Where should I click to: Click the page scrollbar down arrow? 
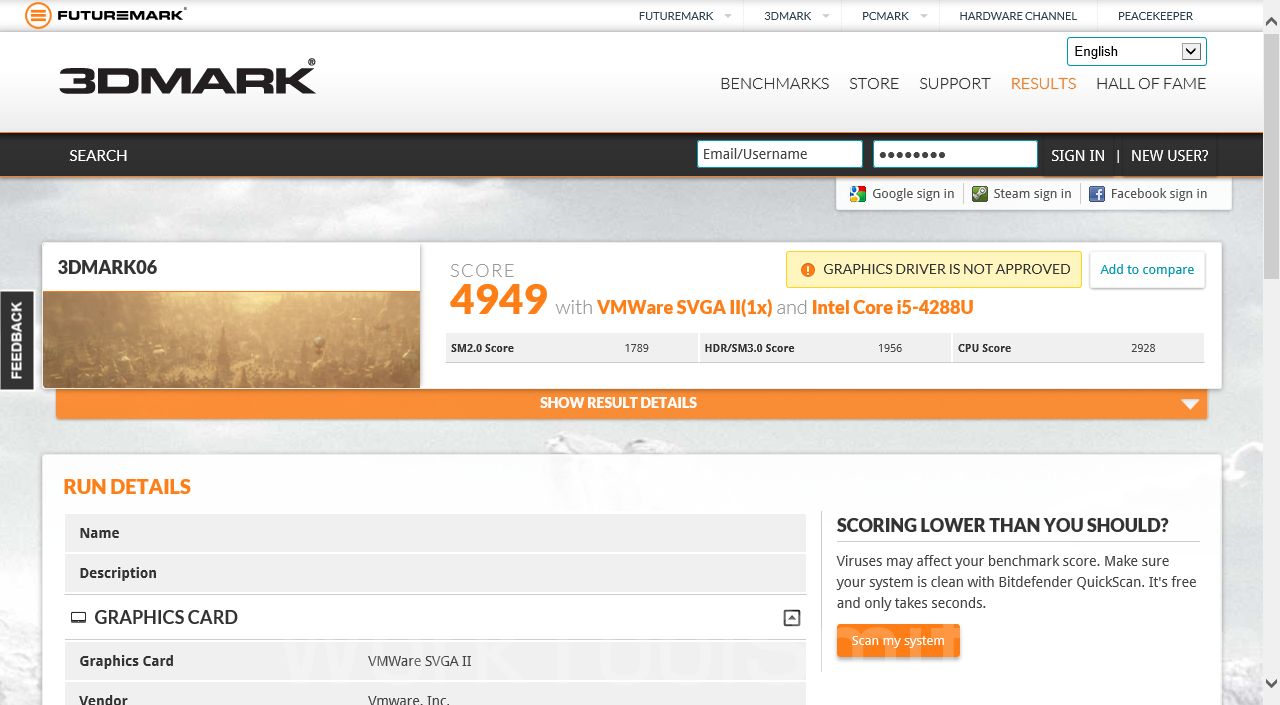[1271, 684]
